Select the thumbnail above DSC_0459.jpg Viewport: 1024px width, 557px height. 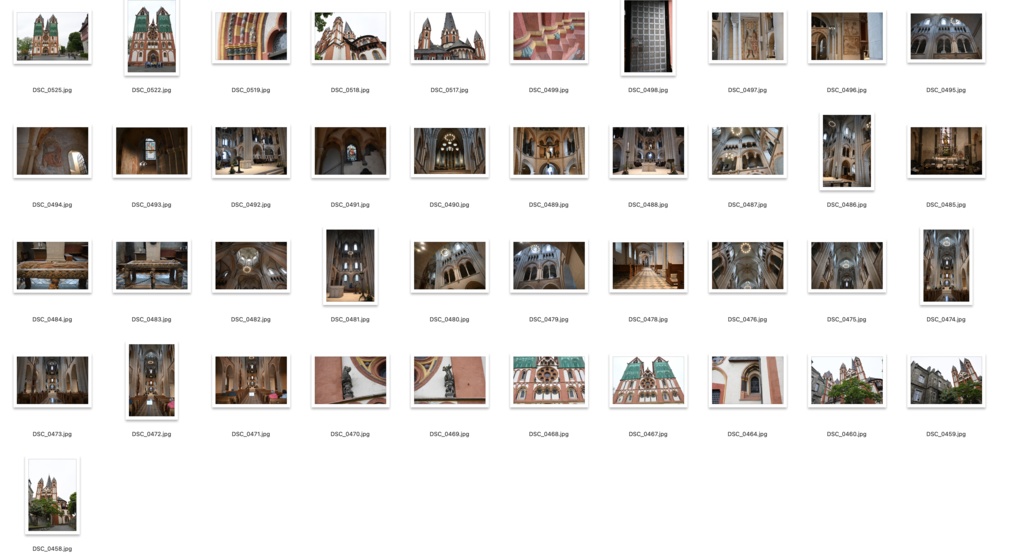pyautogui.click(x=946, y=381)
